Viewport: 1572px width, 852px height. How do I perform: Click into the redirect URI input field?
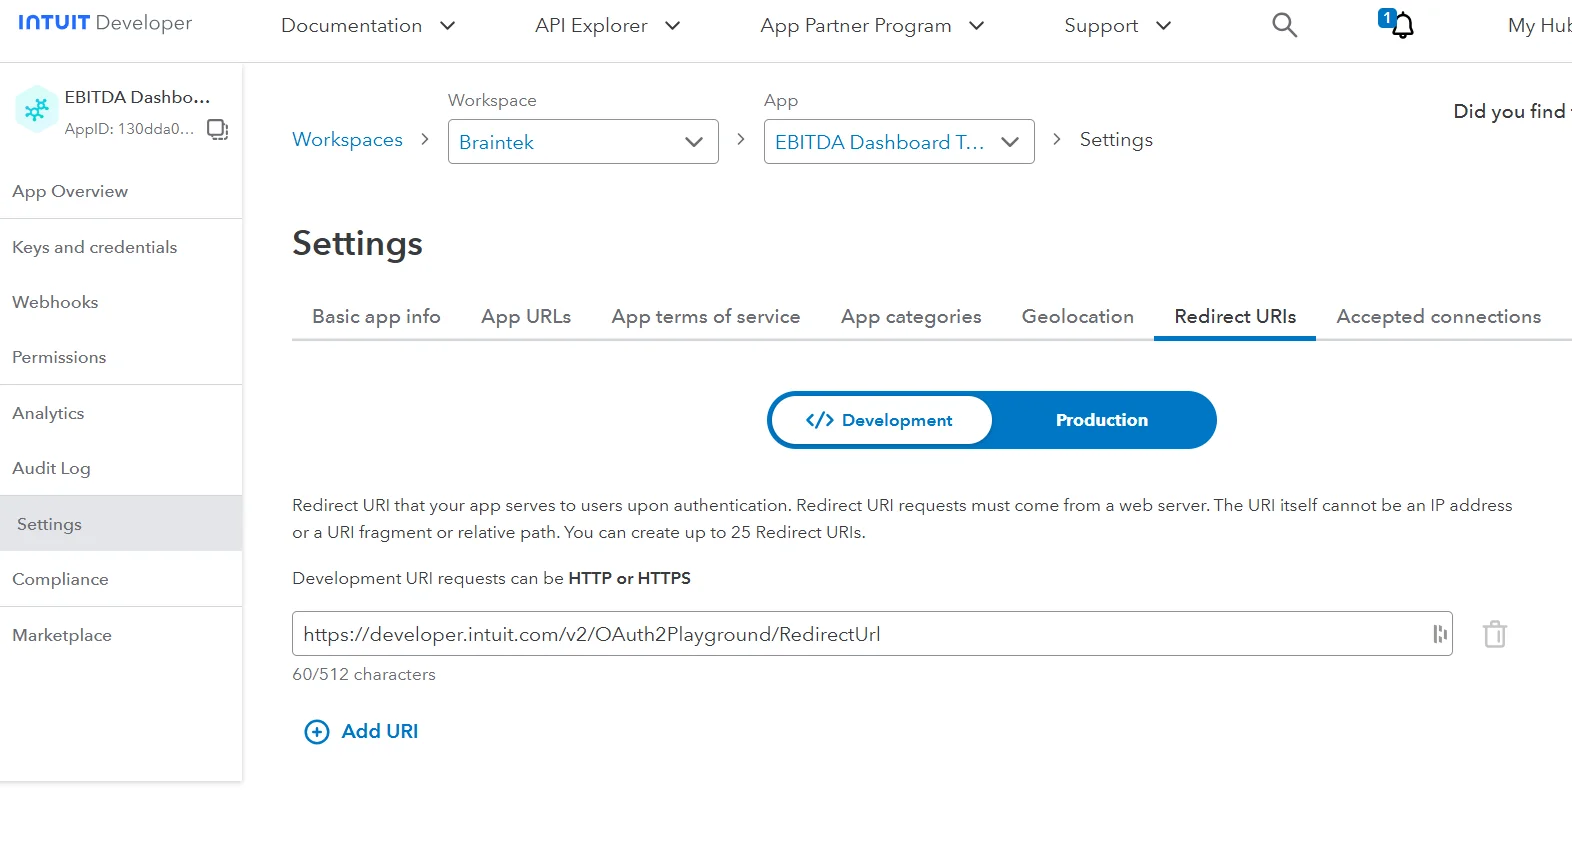872,634
